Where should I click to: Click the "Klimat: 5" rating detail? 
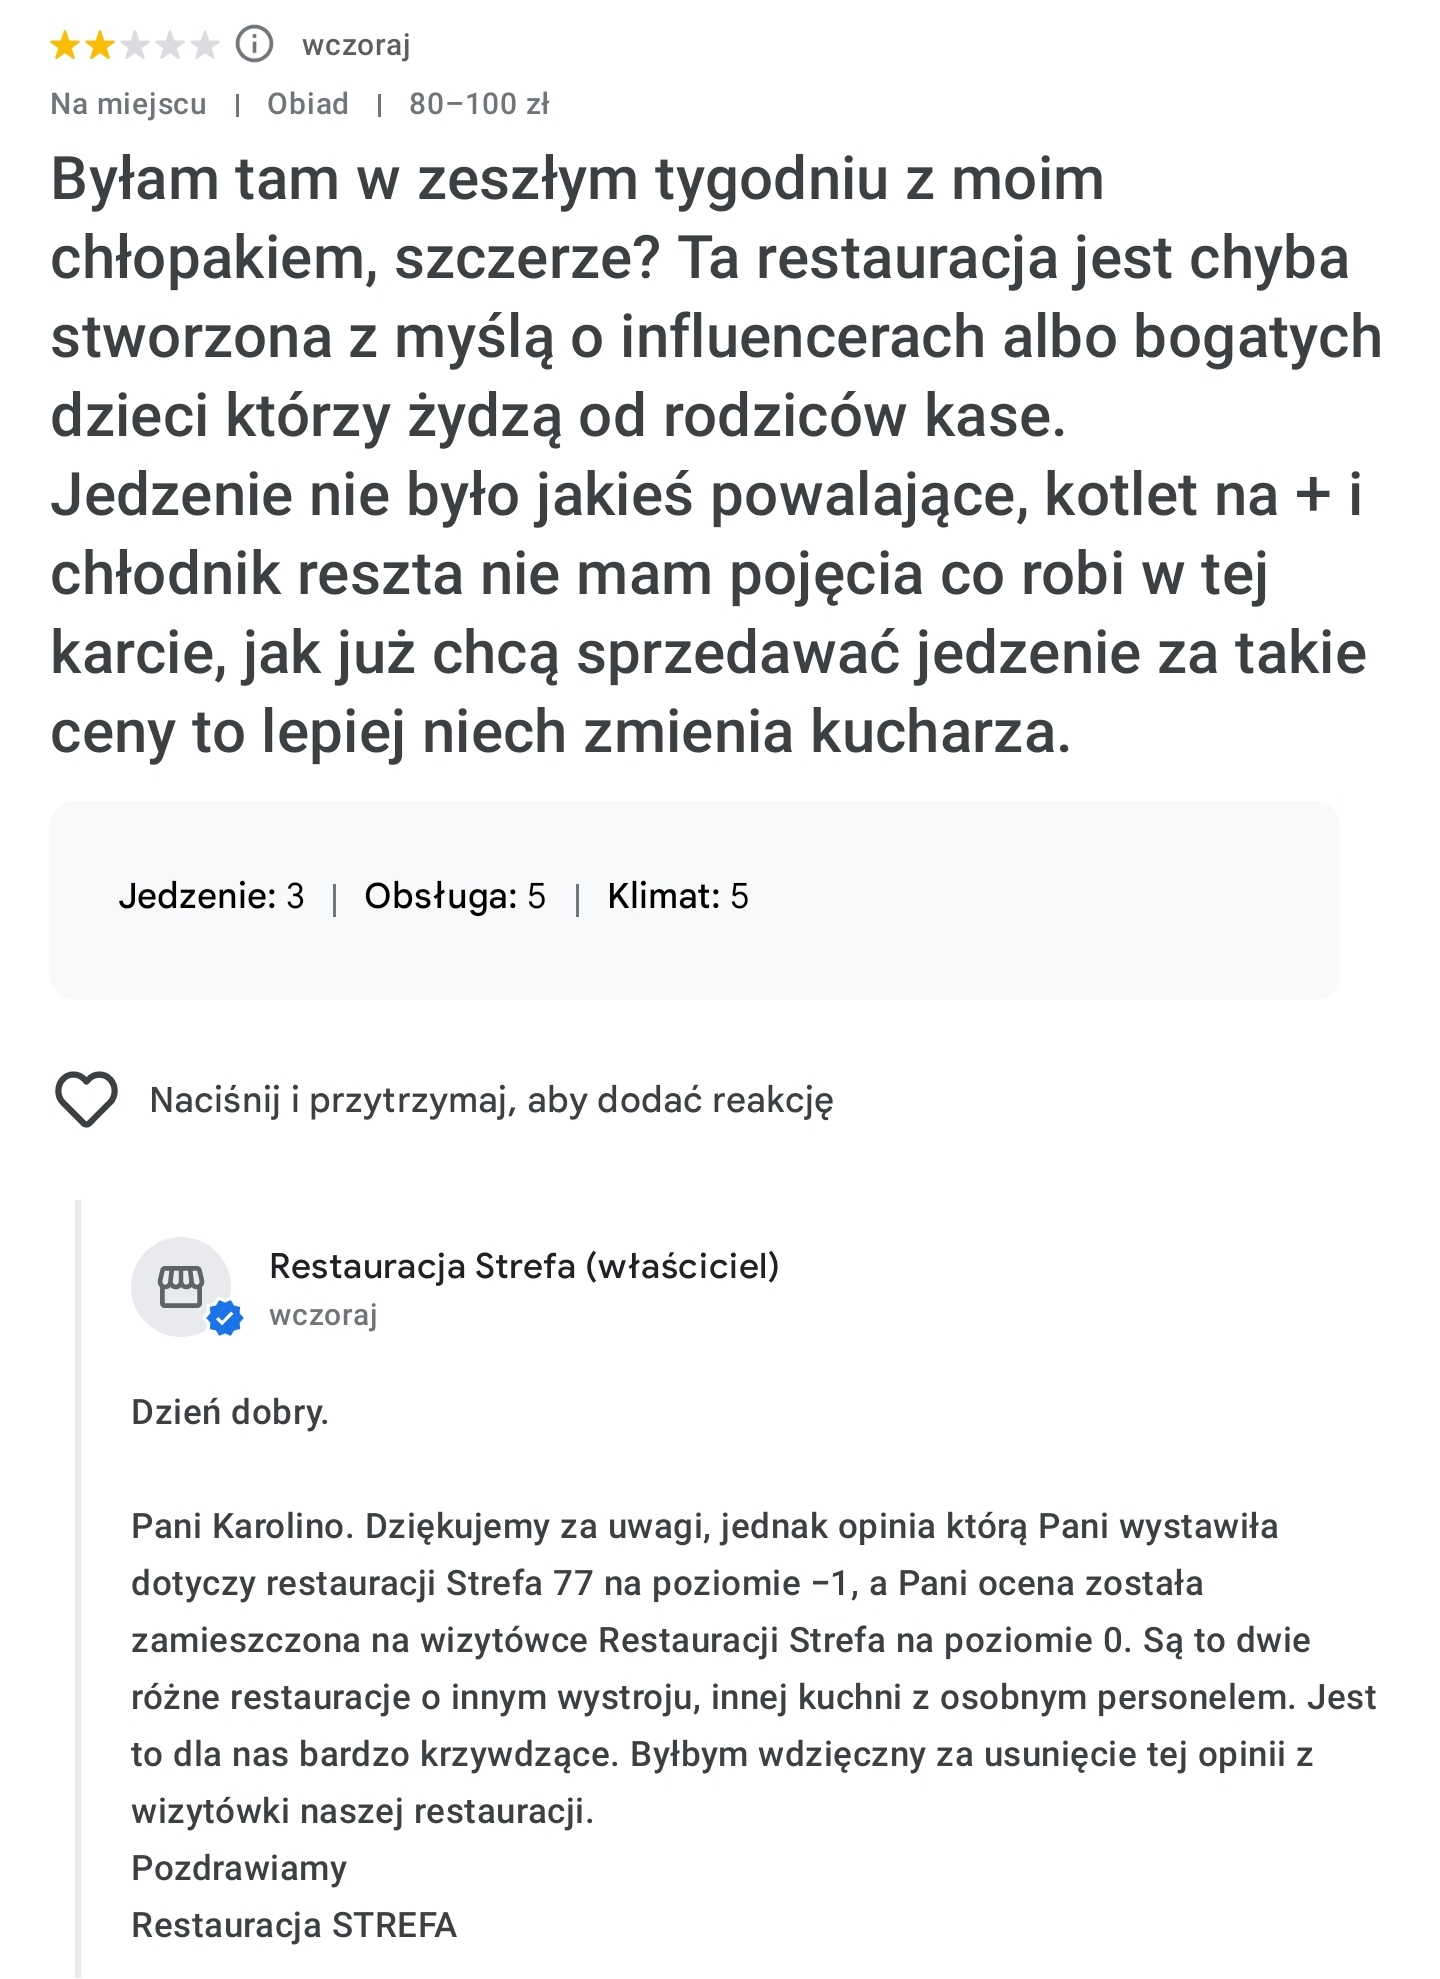(678, 896)
